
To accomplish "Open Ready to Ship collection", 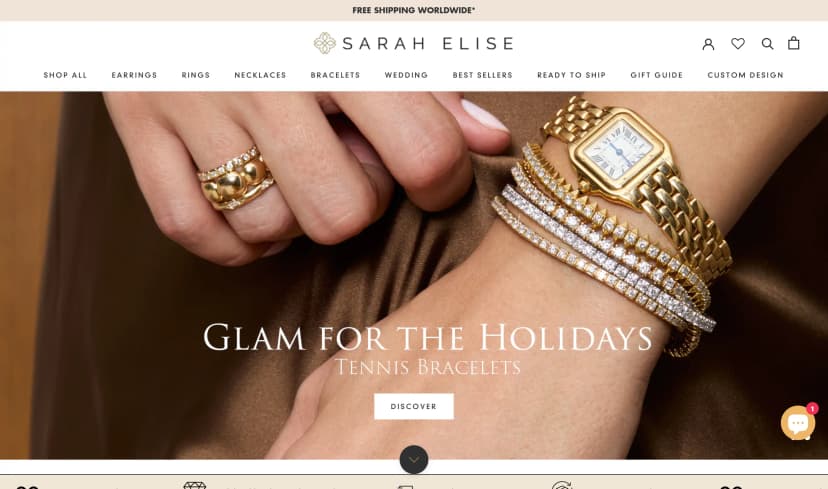I will click(x=571, y=75).
